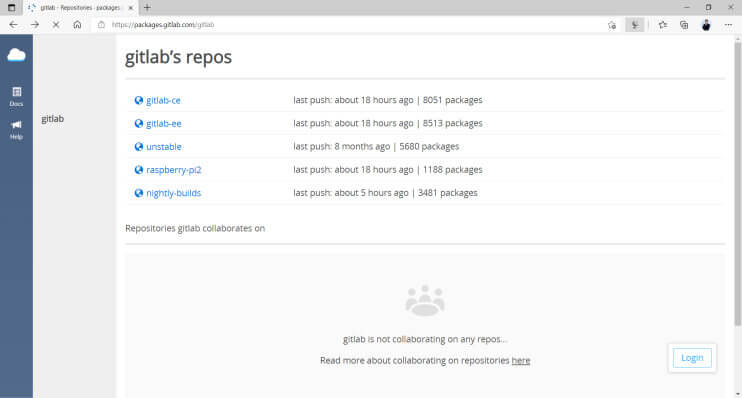The height and width of the screenshot is (398, 742).
Task: Open the browser profile avatar
Action: (706, 25)
